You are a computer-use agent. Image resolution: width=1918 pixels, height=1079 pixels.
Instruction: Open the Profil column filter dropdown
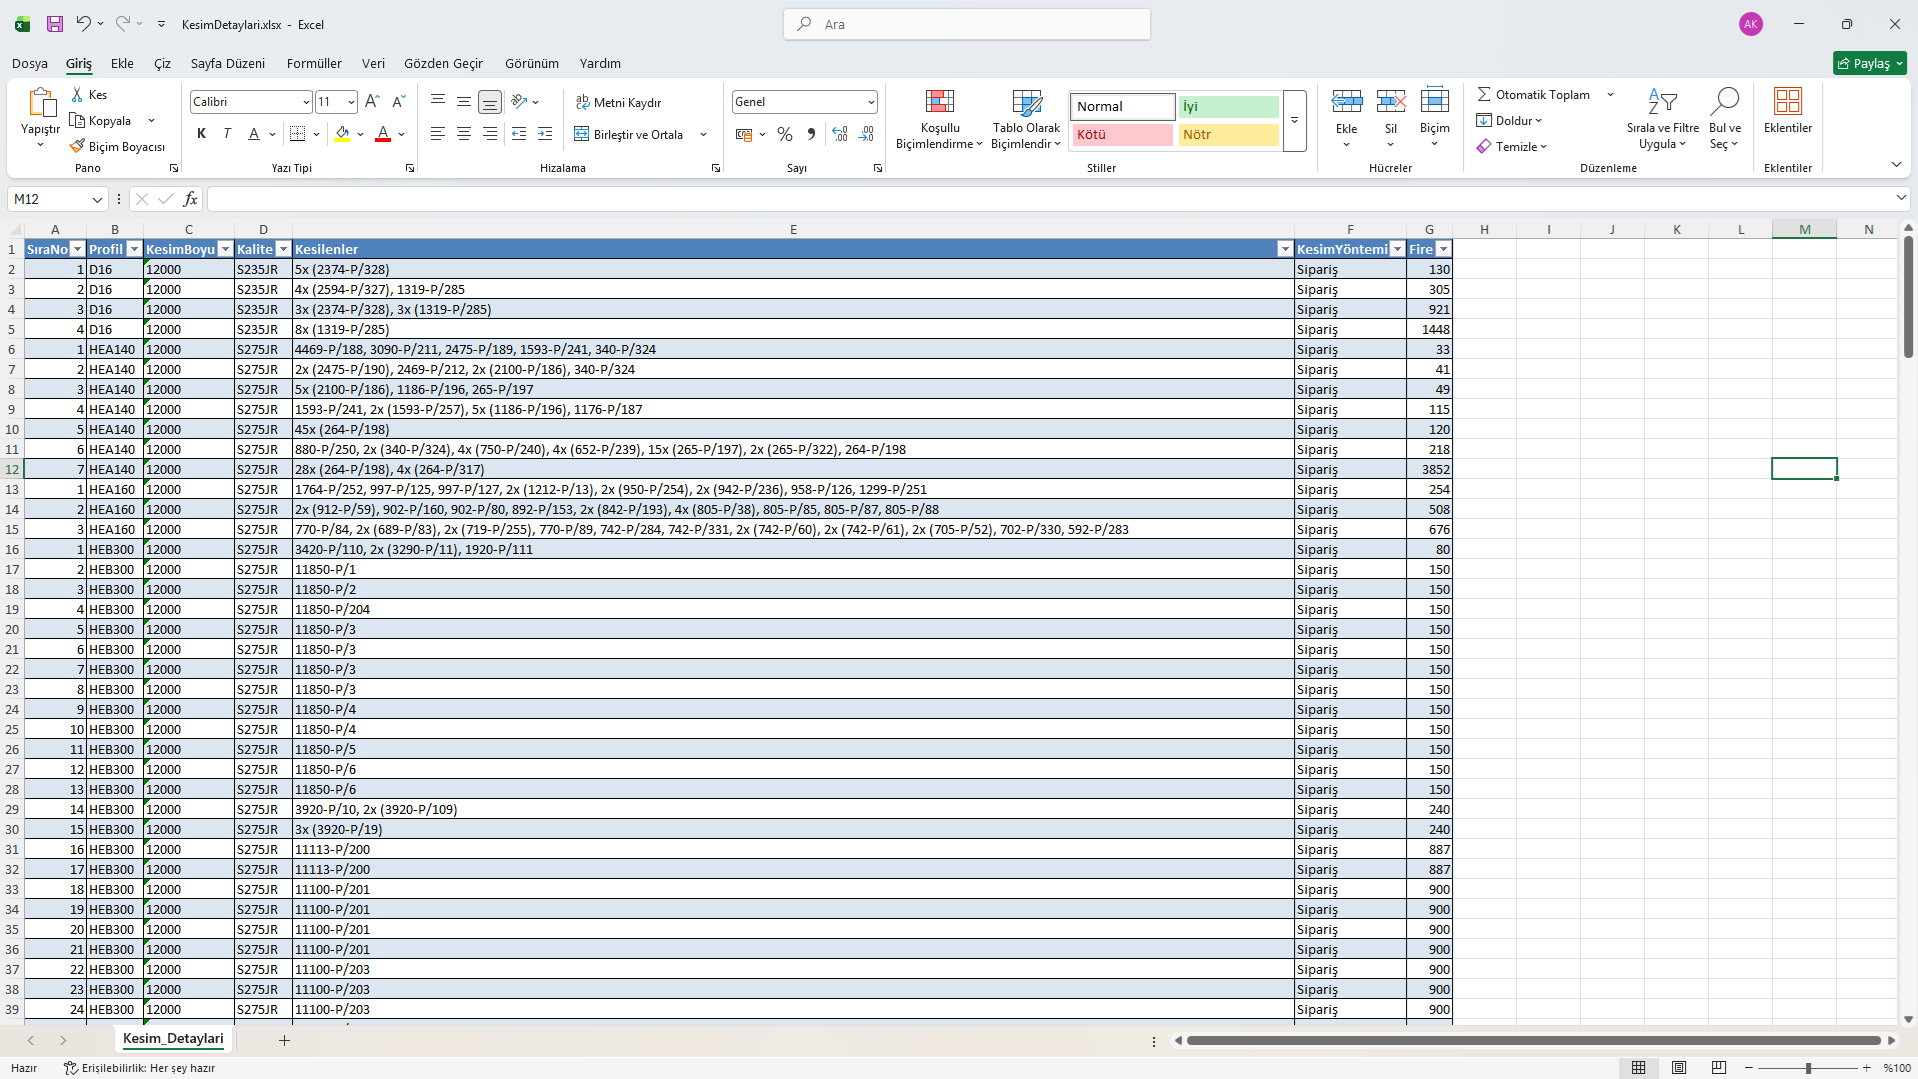tap(134, 249)
